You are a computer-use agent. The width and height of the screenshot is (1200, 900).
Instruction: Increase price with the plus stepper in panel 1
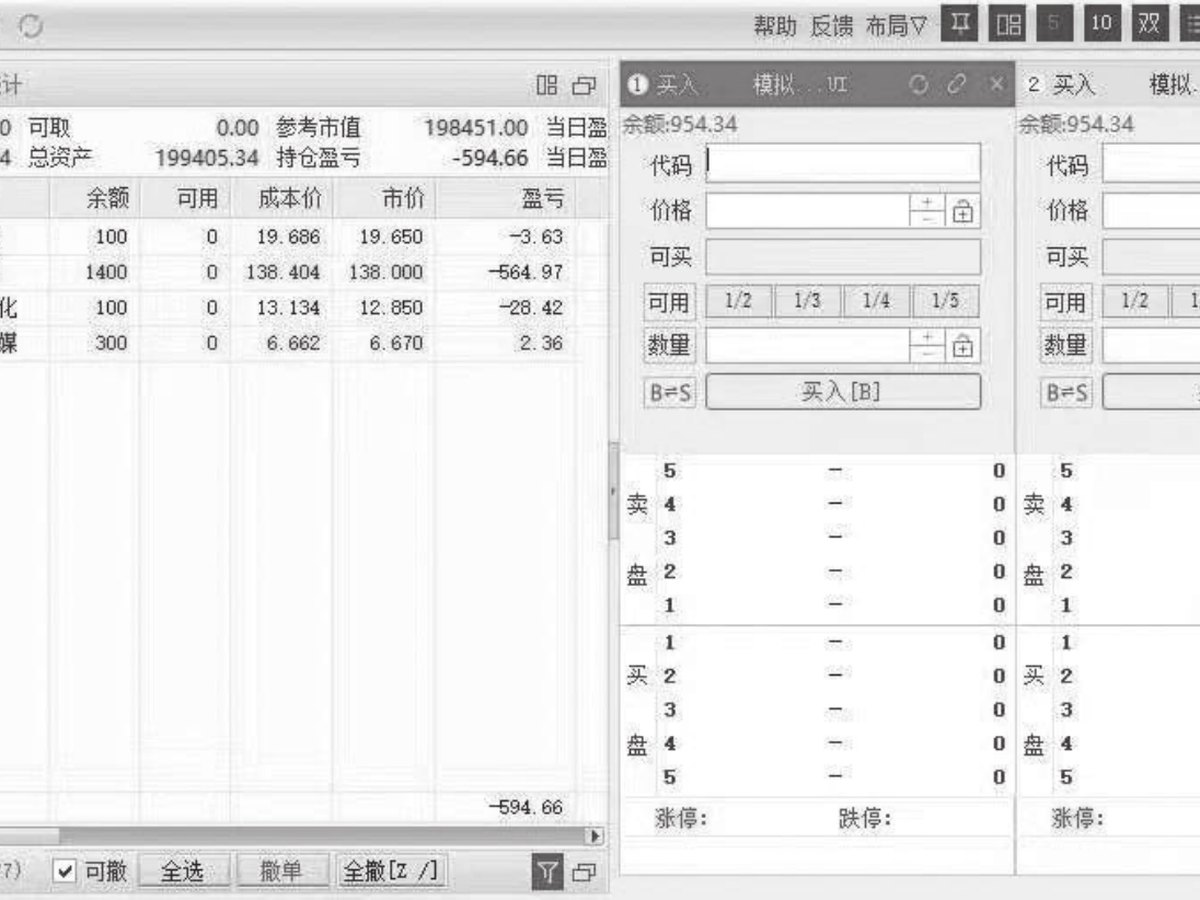click(x=928, y=203)
